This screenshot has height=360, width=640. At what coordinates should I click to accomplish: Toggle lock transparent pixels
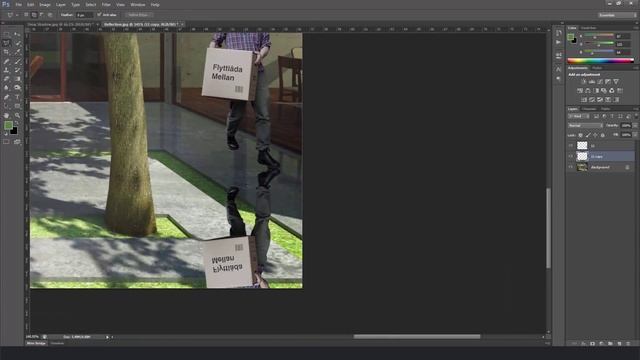click(x=580, y=135)
